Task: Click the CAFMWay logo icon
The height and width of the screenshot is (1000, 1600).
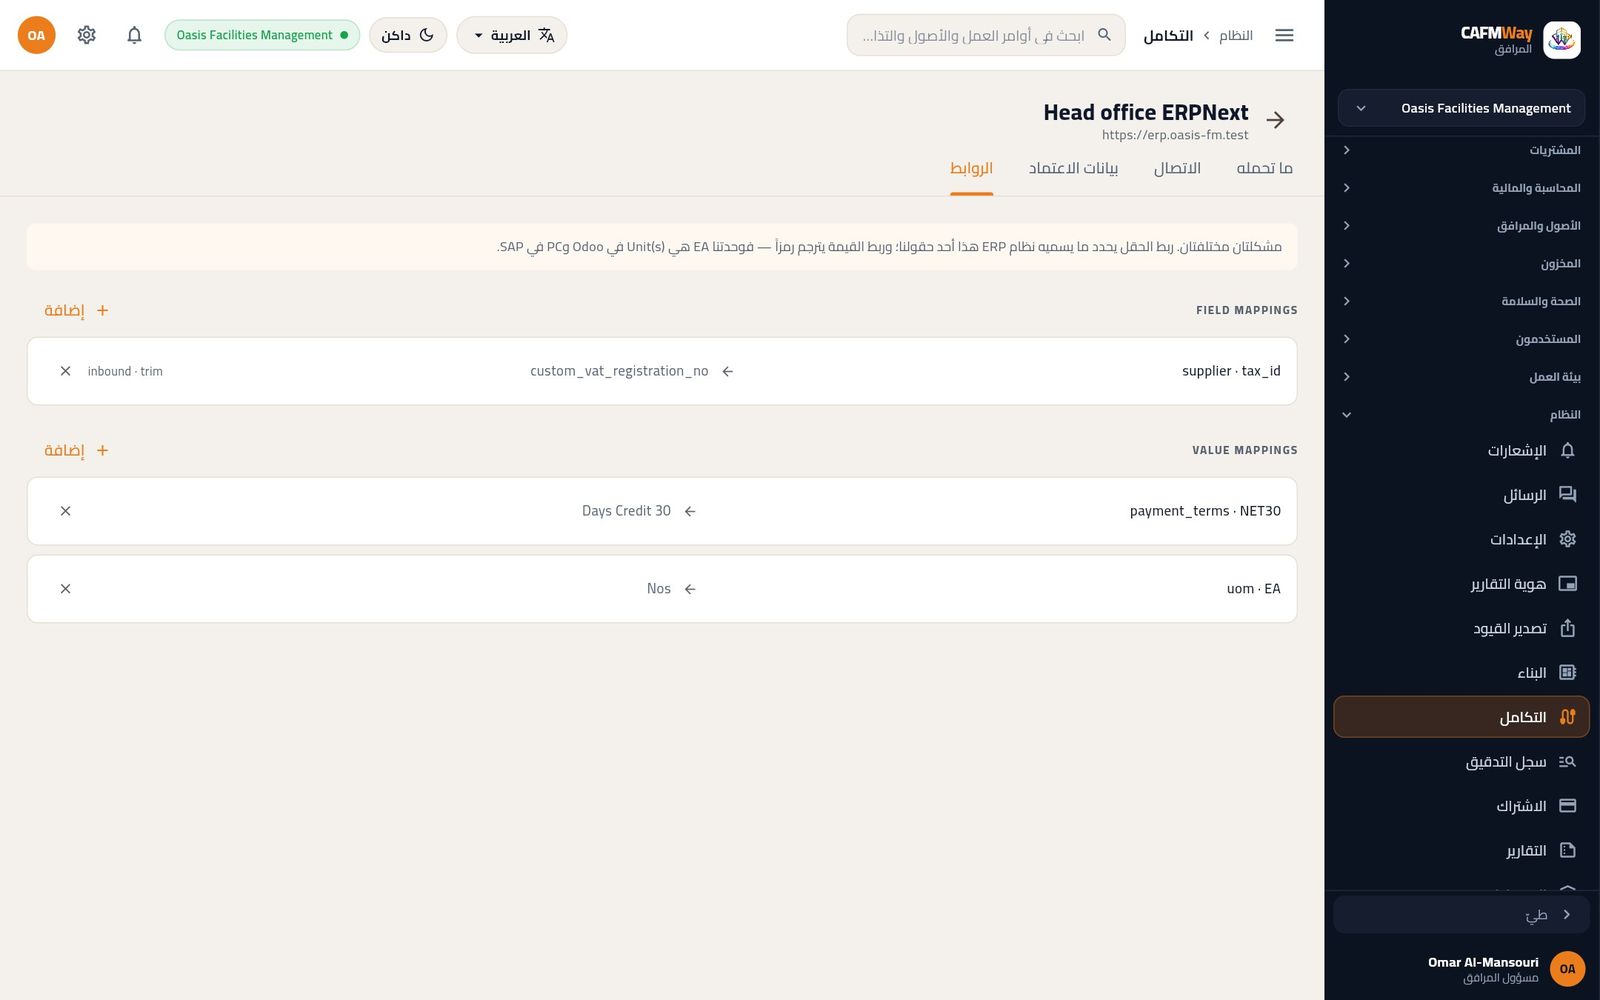Action: [x=1561, y=40]
